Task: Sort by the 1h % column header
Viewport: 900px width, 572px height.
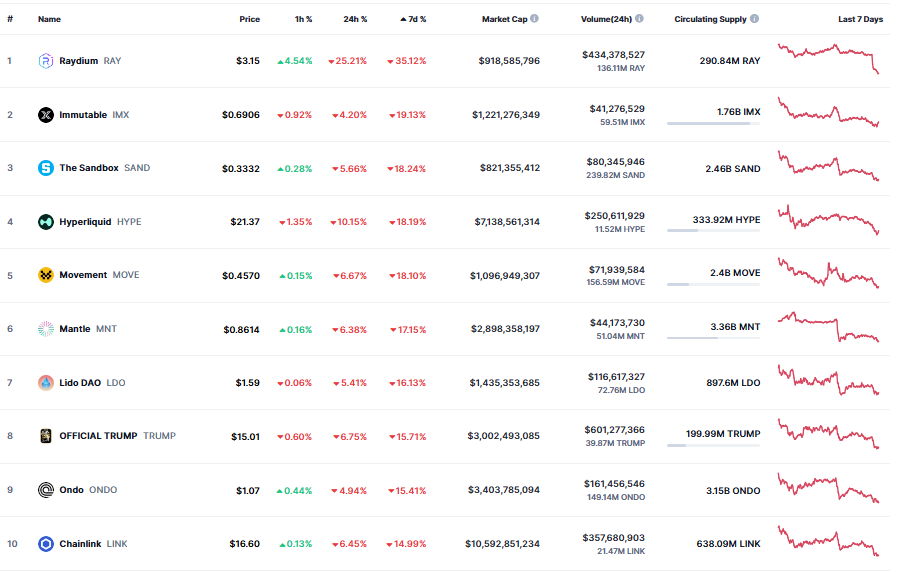Action: [x=304, y=20]
